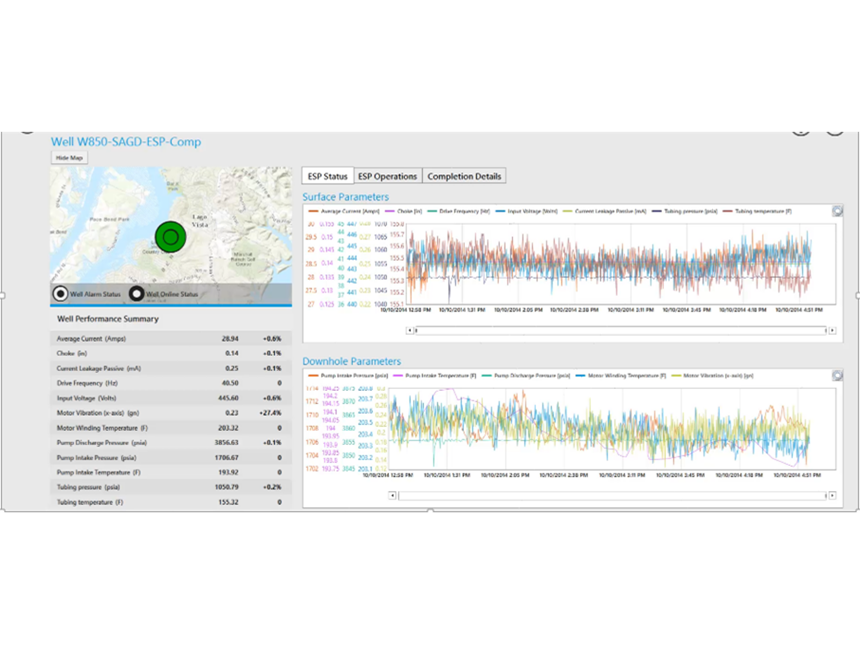The width and height of the screenshot is (860, 645).
Task: Open Surface Parameters chart options icon
Action: click(836, 211)
